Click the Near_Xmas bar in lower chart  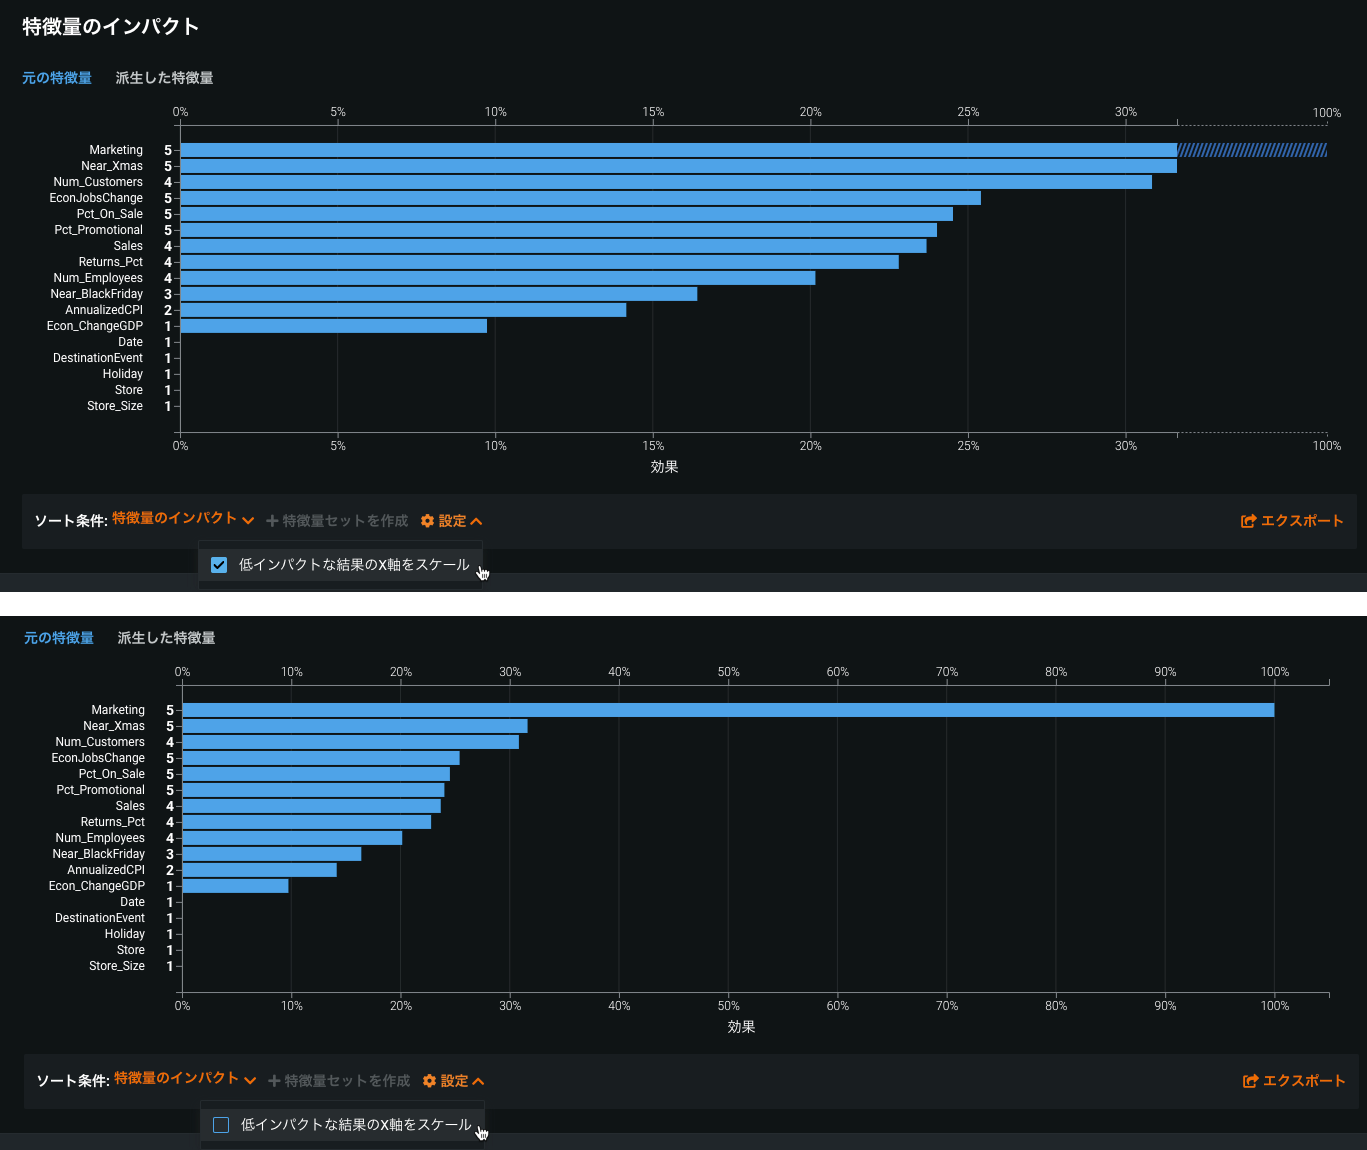pos(354,726)
